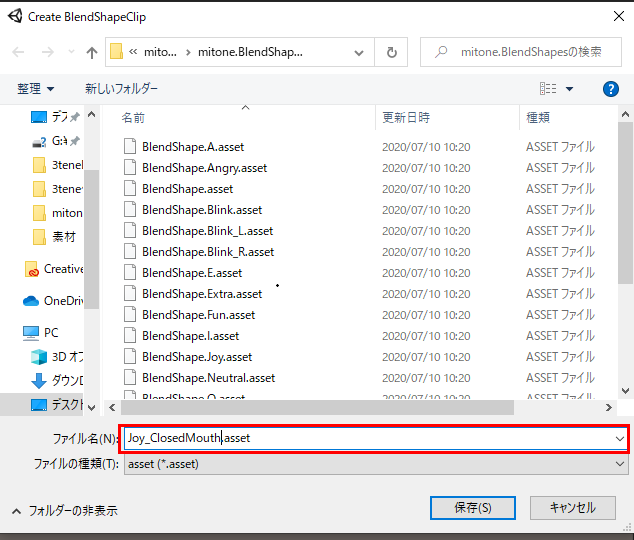Sort by the 種類 column header

(x=537, y=118)
